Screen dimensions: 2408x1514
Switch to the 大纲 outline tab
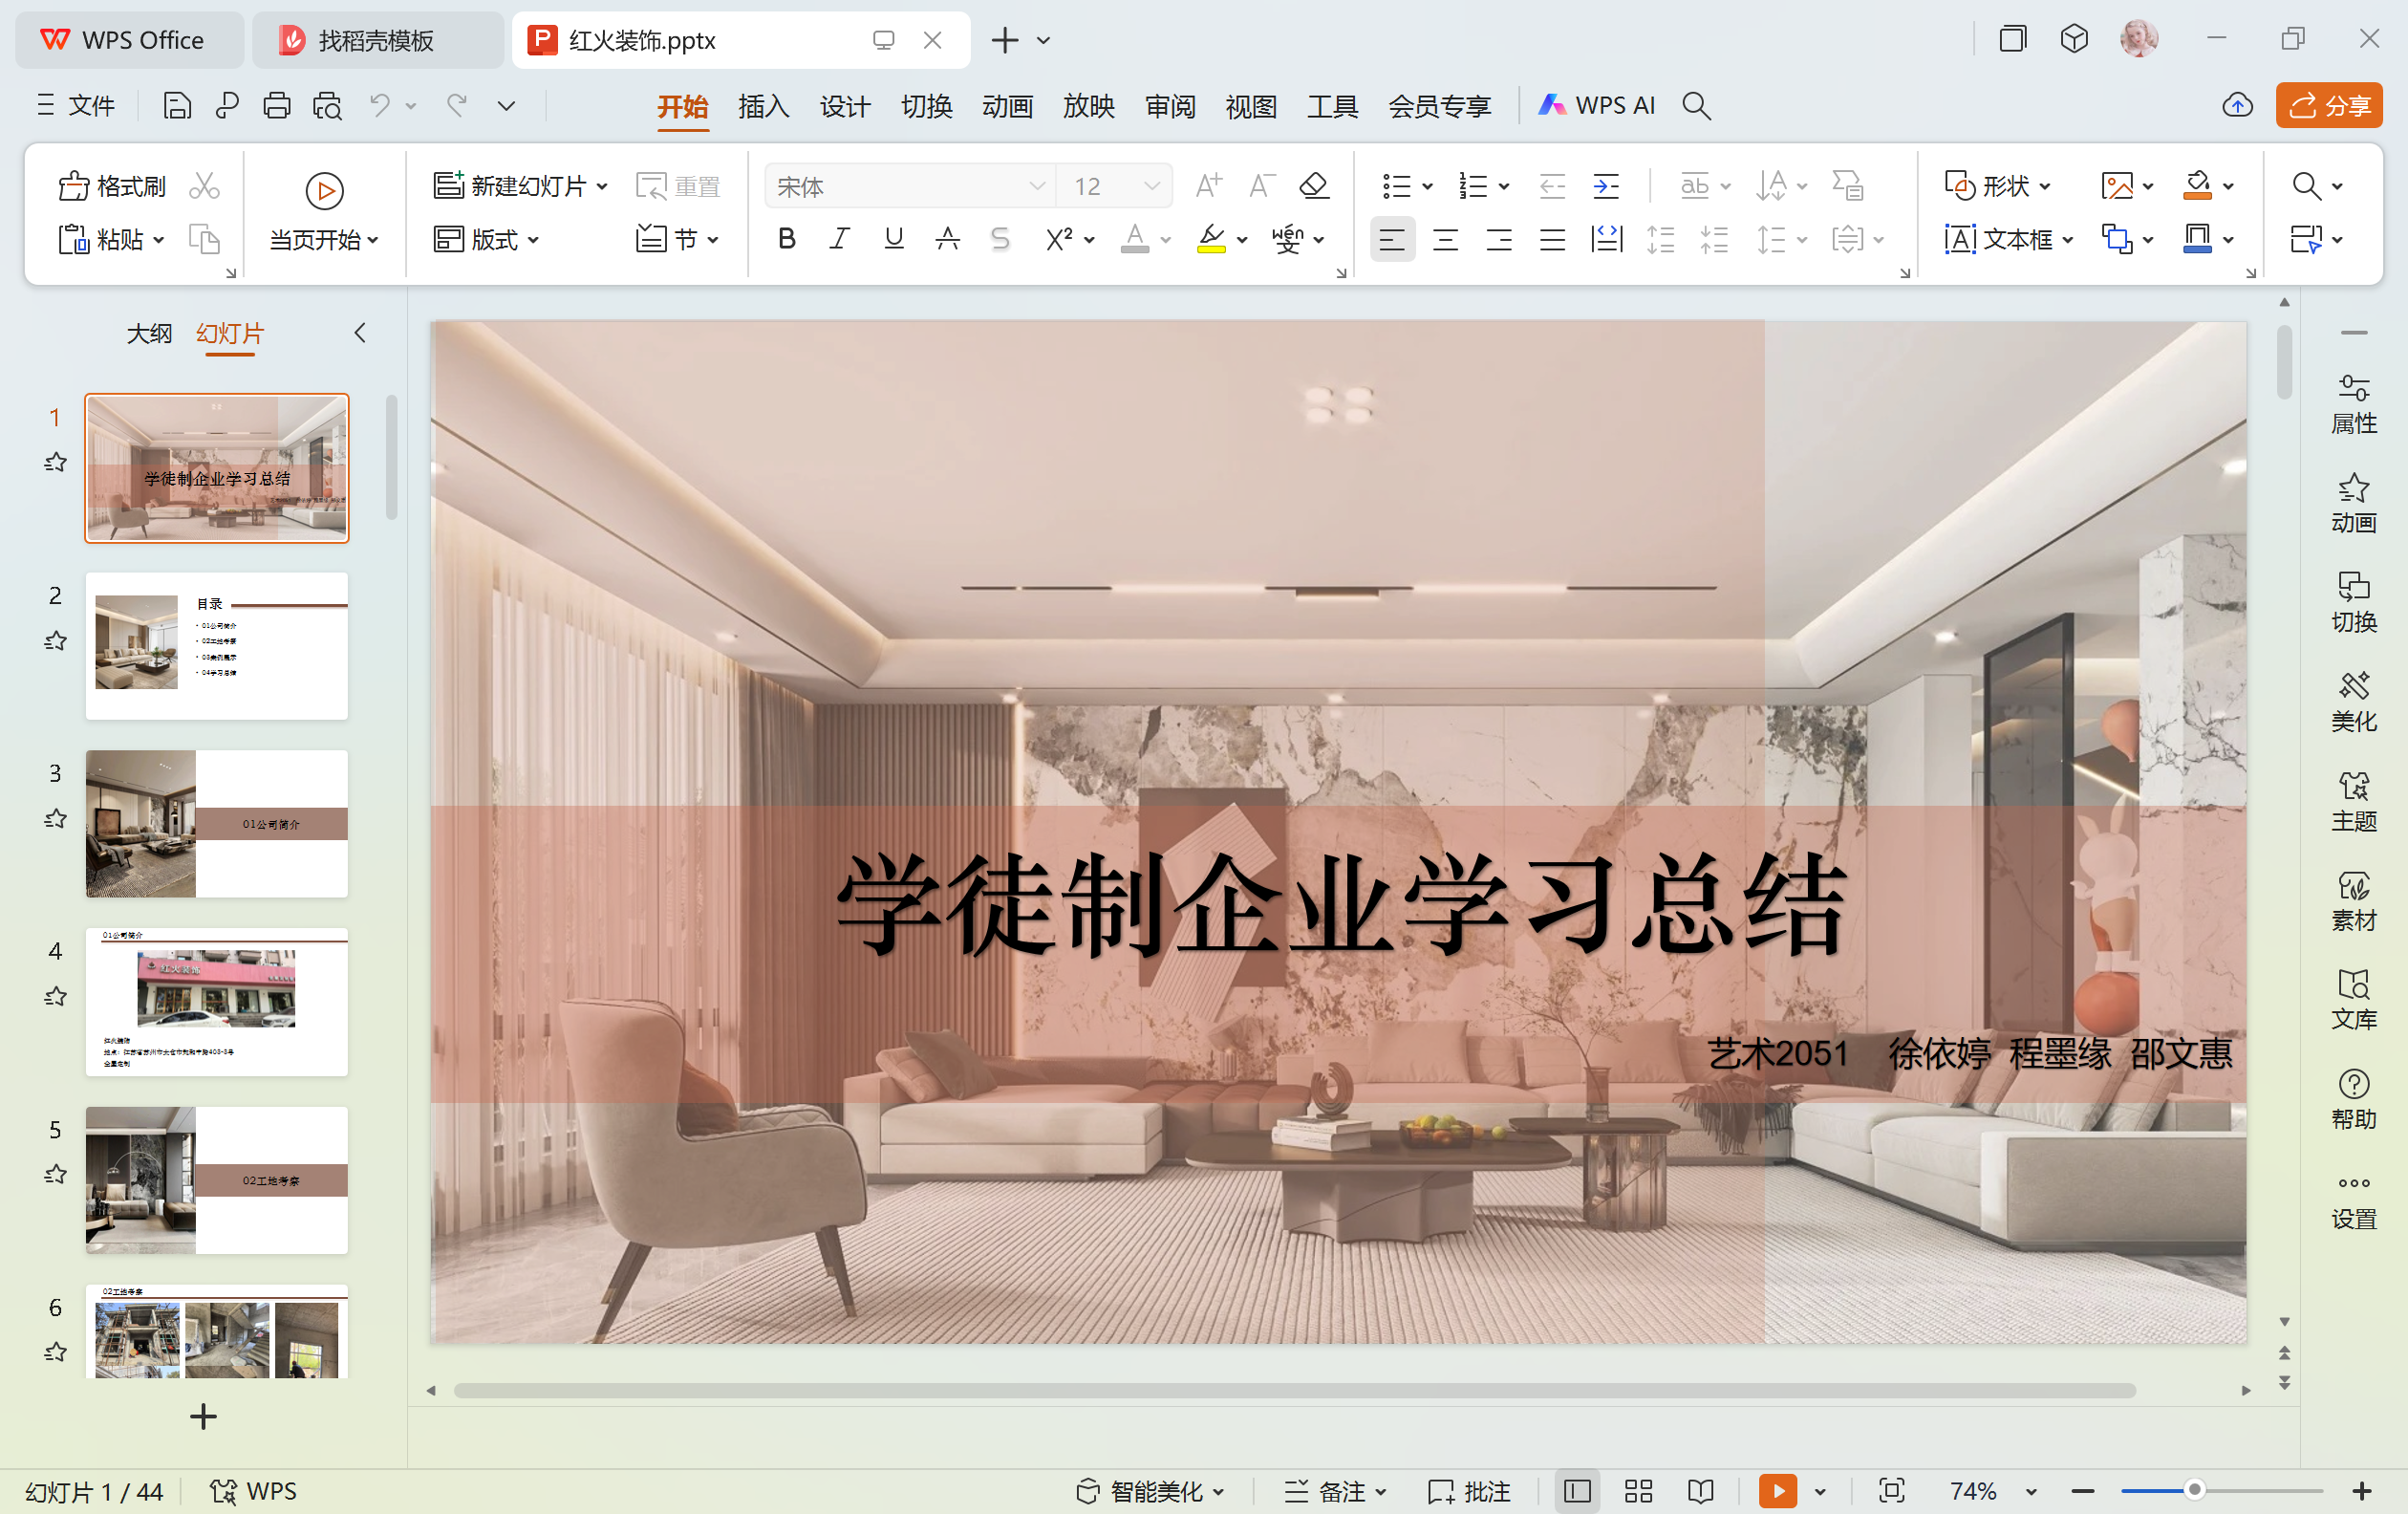[x=149, y=333]
